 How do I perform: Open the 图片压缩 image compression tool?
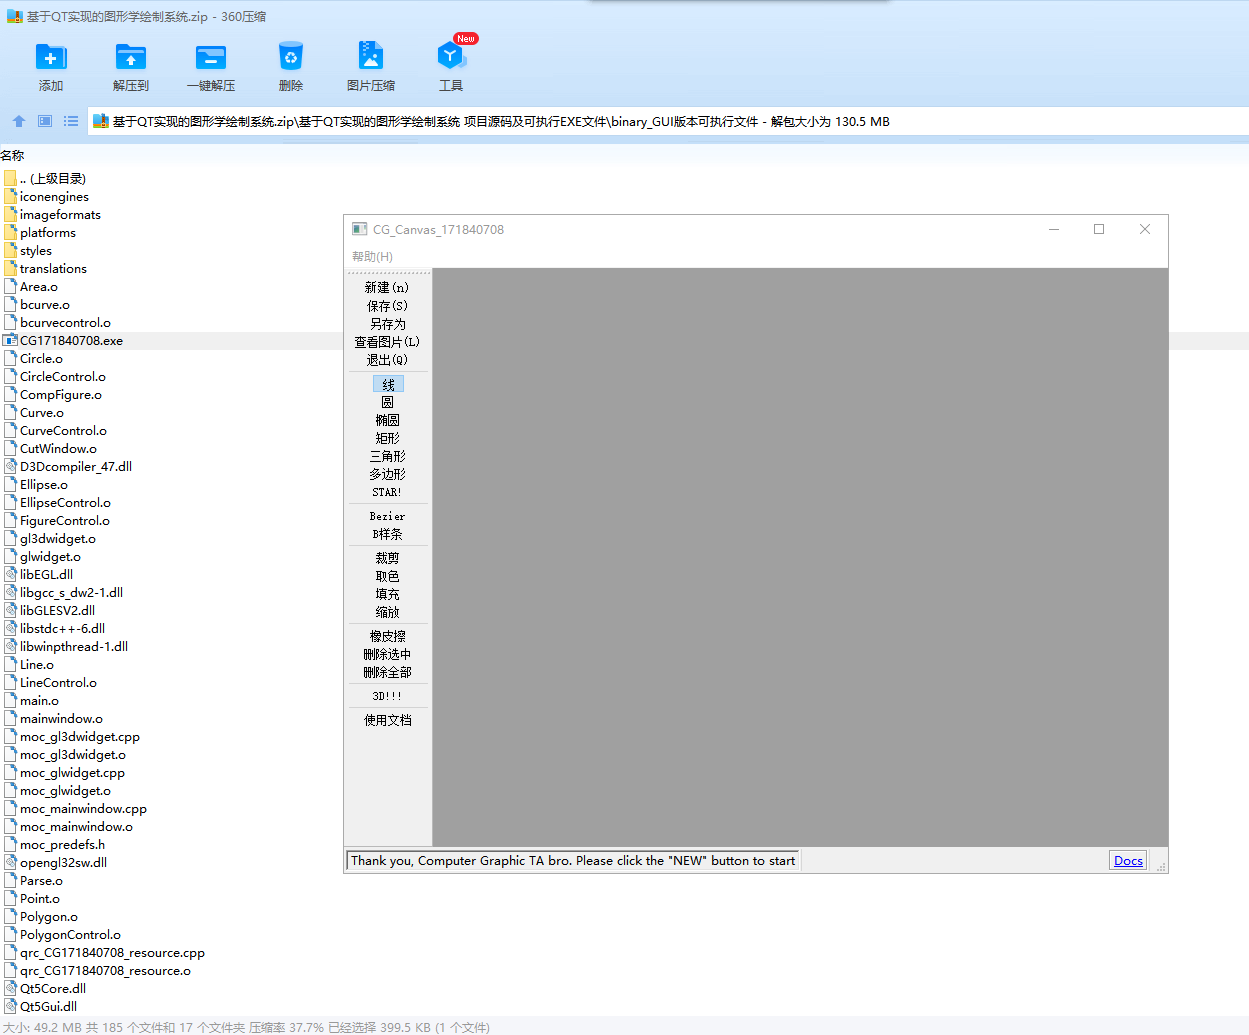(371, 57)
